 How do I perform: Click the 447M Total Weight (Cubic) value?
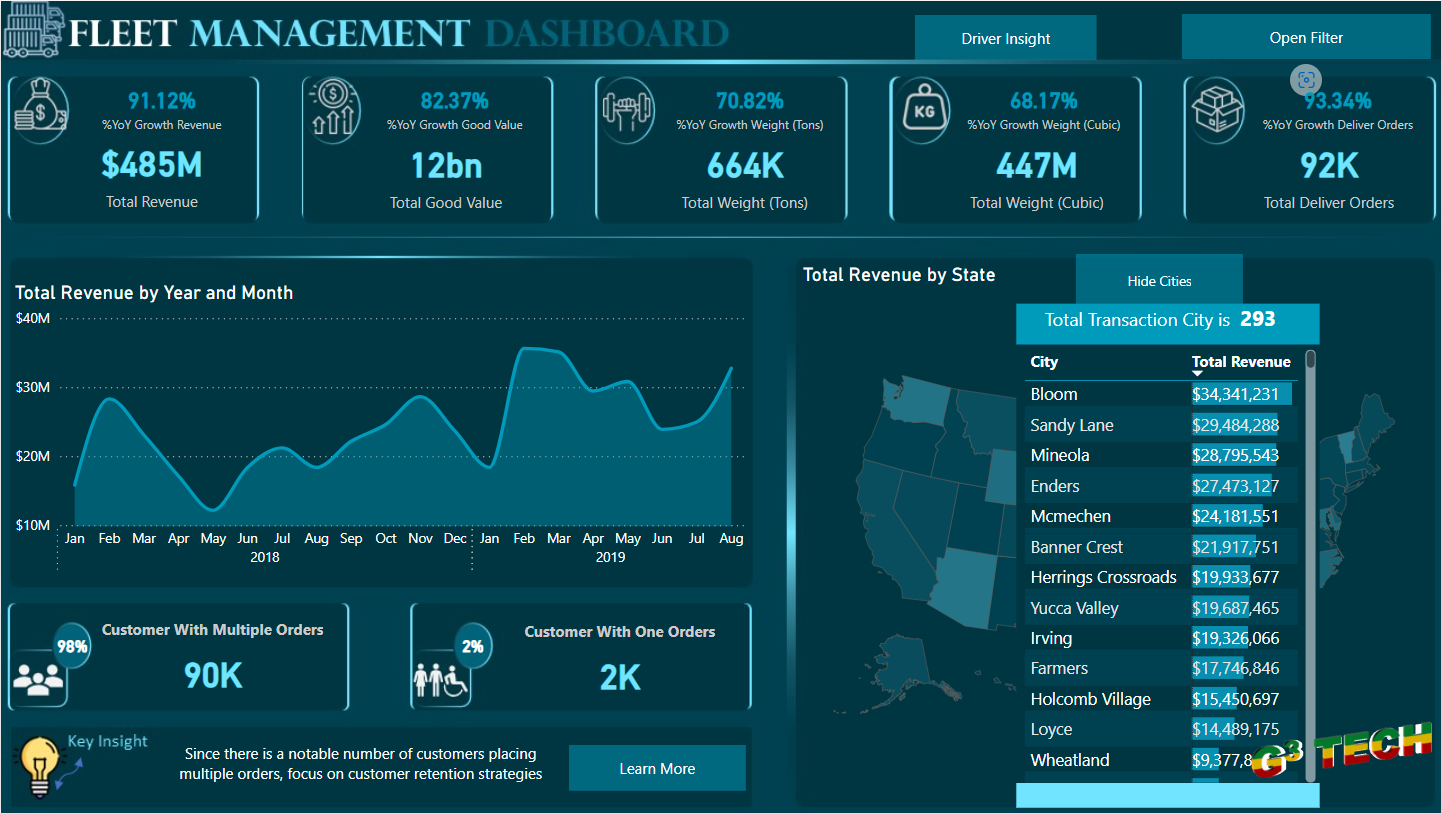coord(1036,164)
